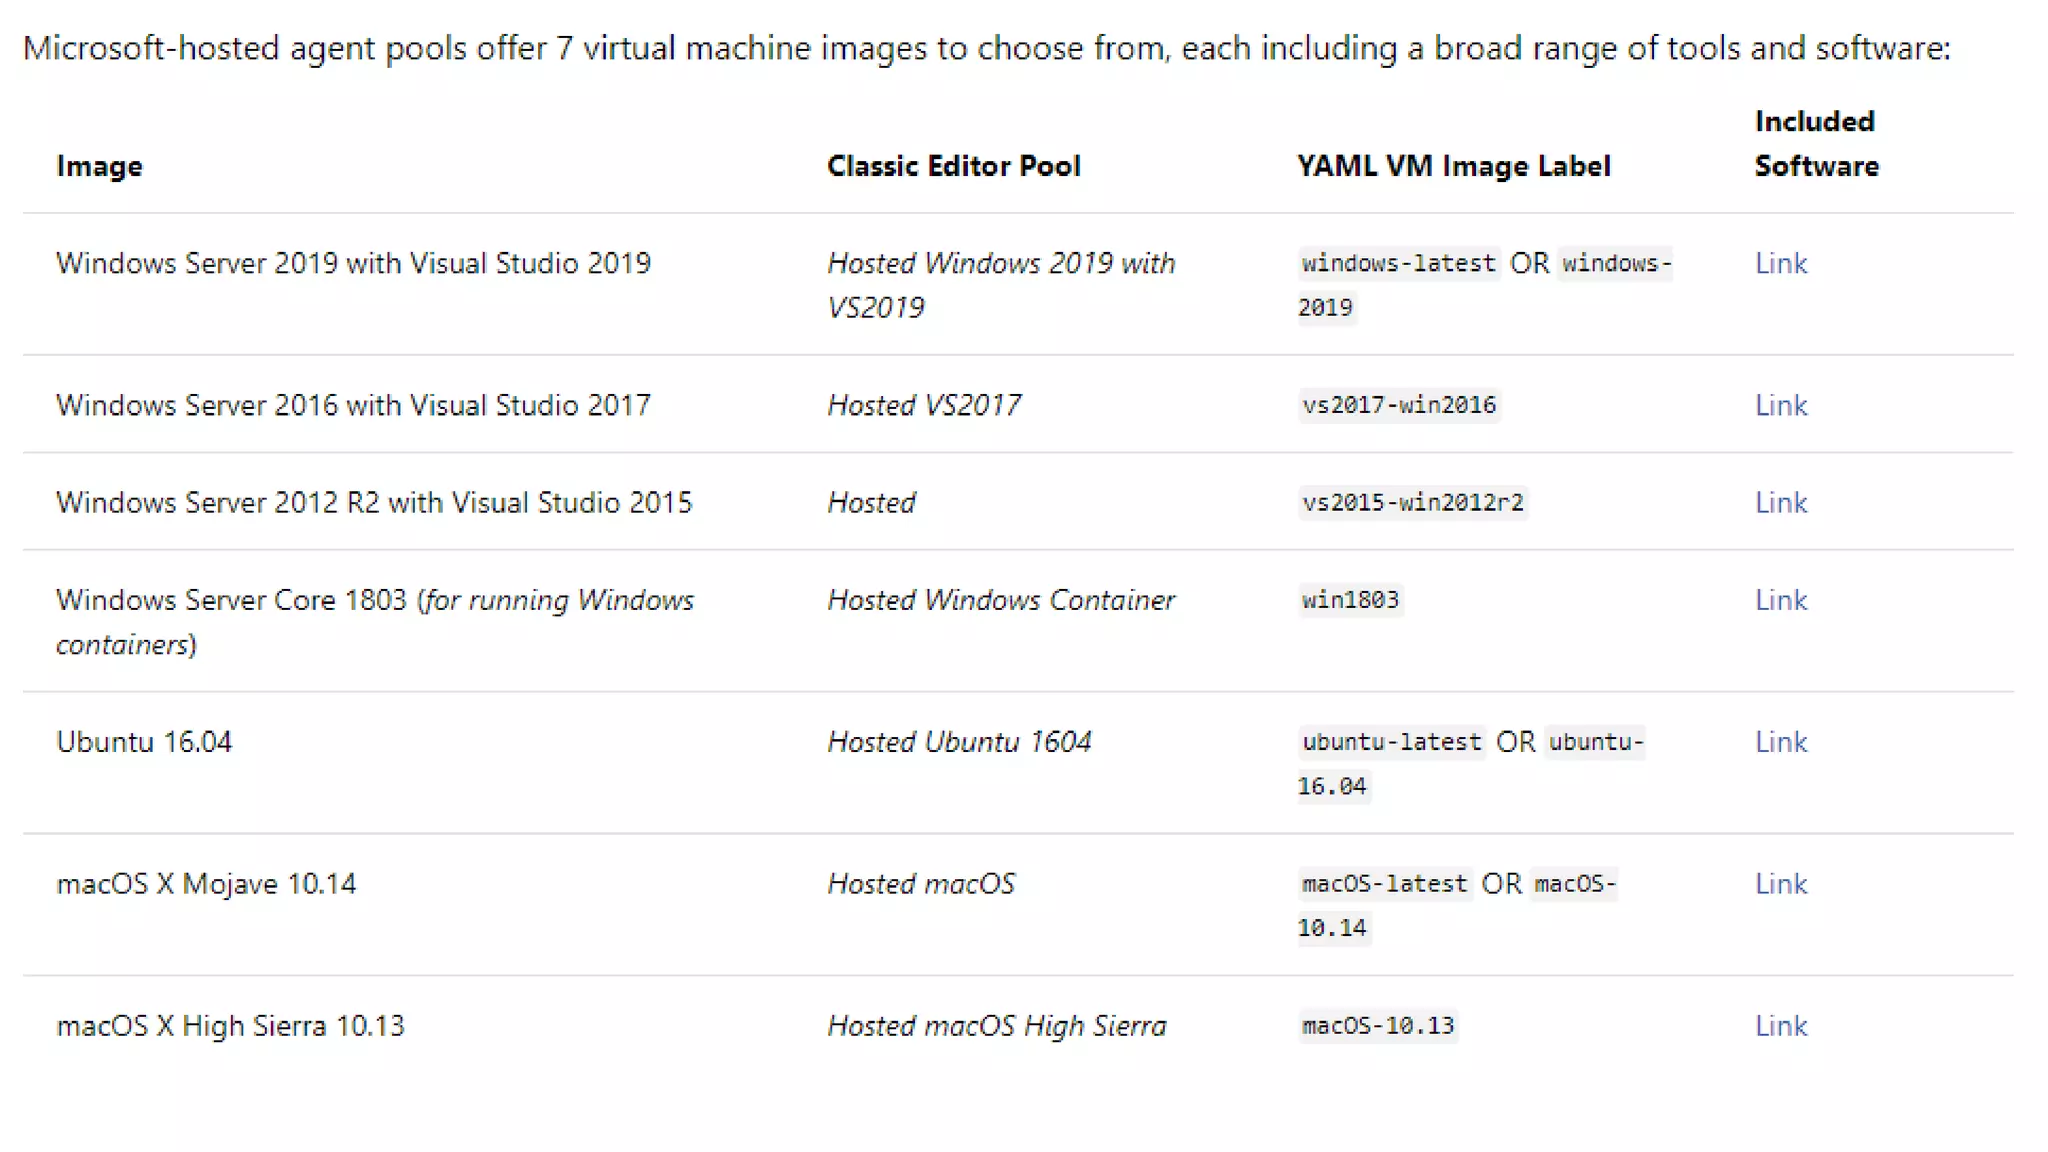Open the Link in the vs2015-win2012r2 row
This screenshot has height=1152, width=2048.
point(1780,502)
